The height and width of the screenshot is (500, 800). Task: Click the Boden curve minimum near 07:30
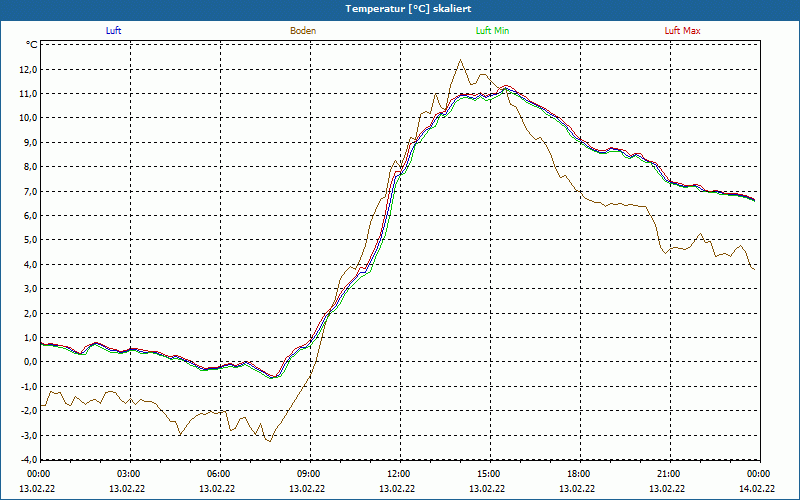pos(270,441)
